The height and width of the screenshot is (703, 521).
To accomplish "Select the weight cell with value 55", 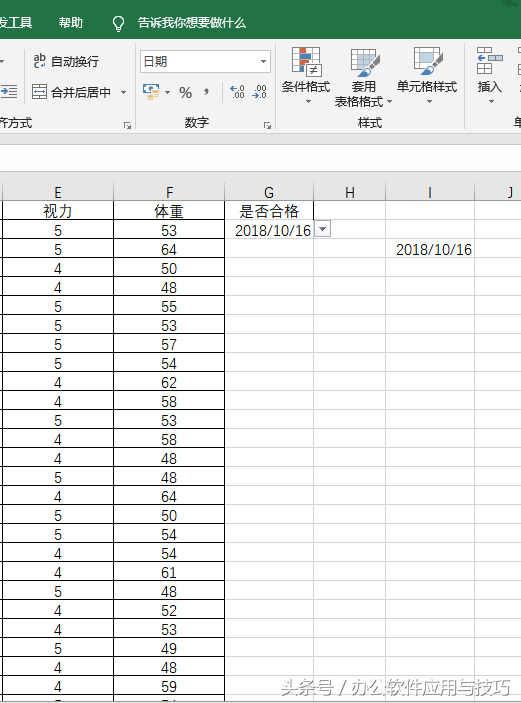I will [x=169, y=306].
